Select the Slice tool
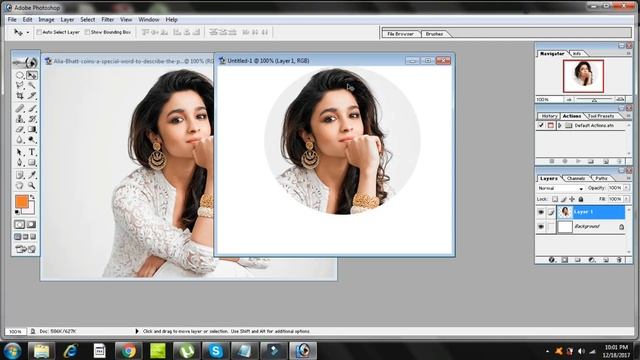Viewport: 640px width, 360px height. pos(32,96)
